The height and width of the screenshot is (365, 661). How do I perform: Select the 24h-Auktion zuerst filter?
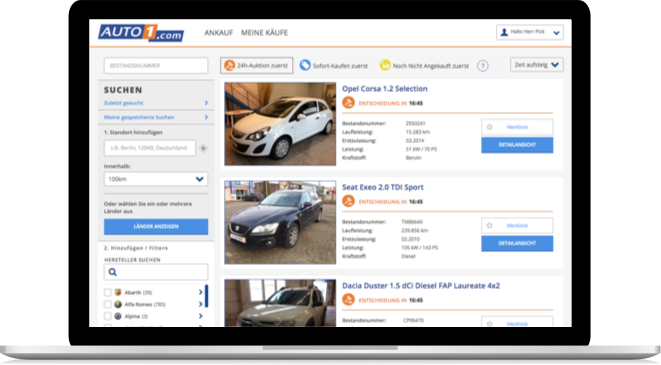click(256, 66)
